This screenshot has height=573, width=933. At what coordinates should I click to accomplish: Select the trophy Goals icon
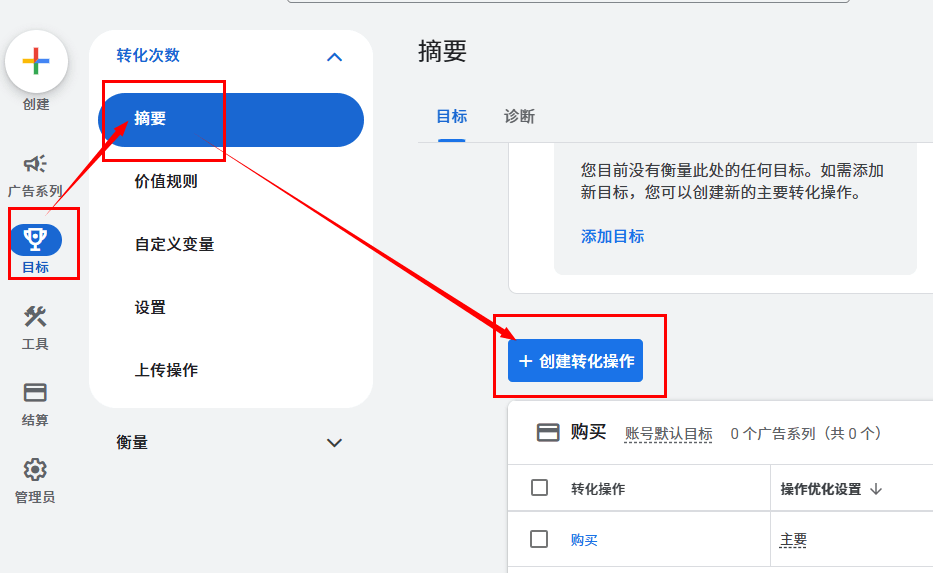click(x=35, y=240)
